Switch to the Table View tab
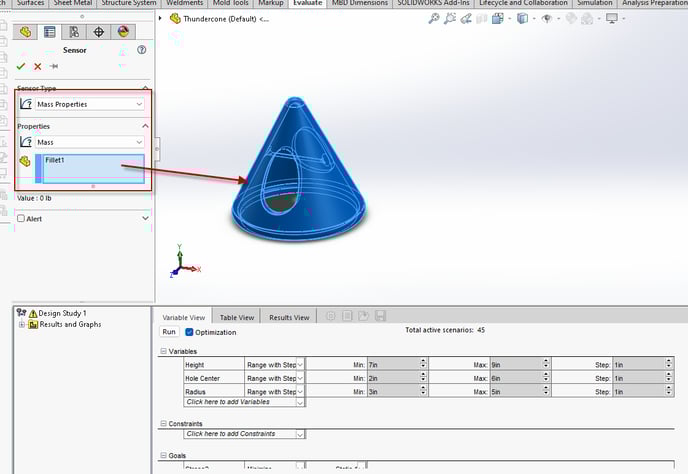This screenshot has width=688, height=474. (237, 317)
